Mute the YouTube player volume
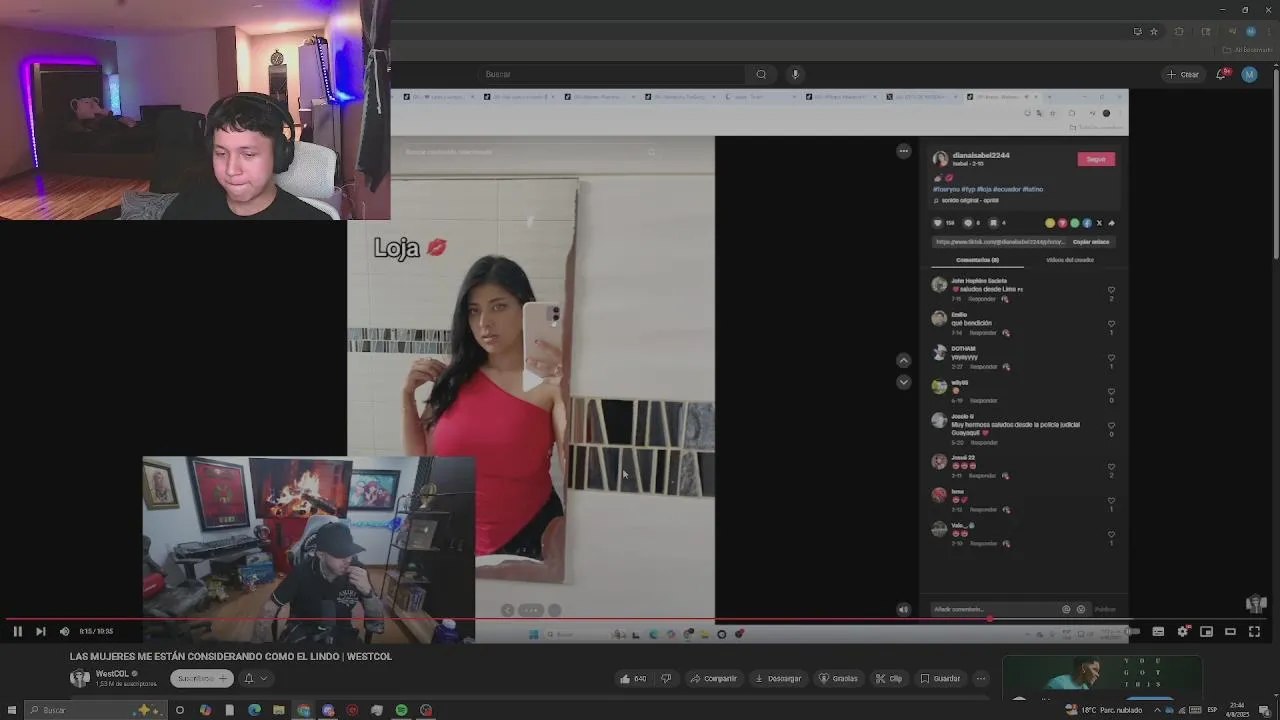 [64, 631]
